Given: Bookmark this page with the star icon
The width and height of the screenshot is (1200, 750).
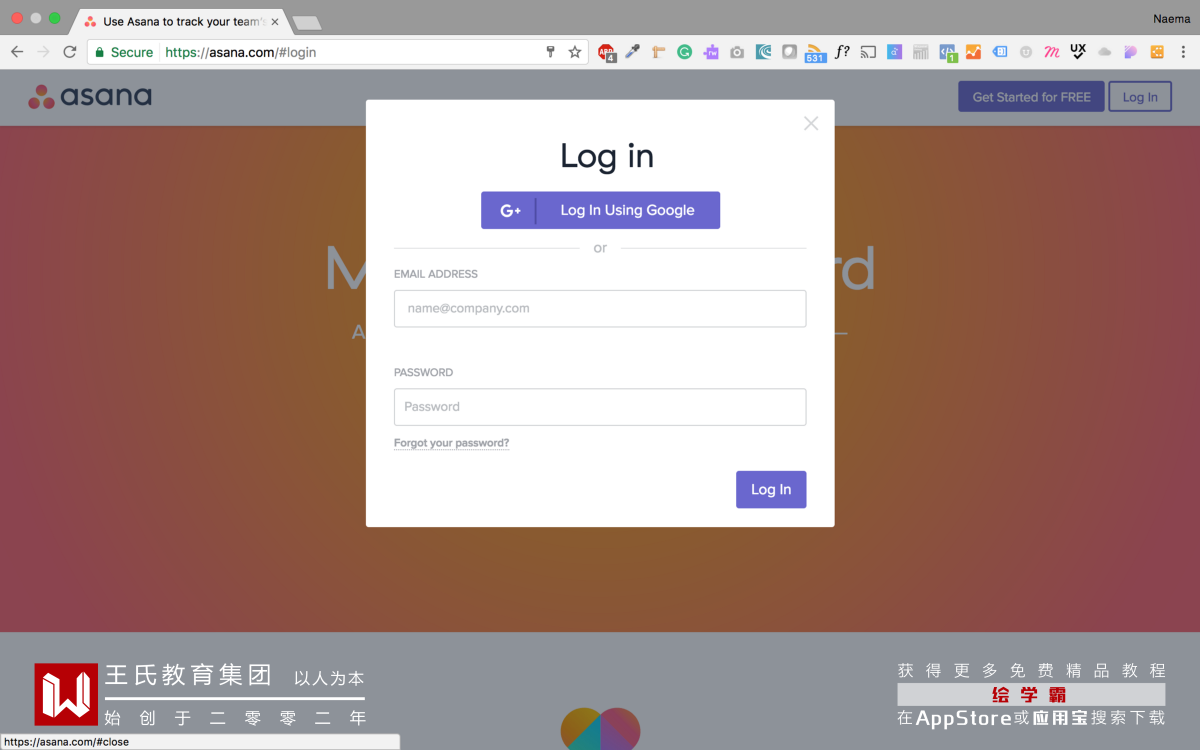Looking at the screenshot, I should pos(575,52).
